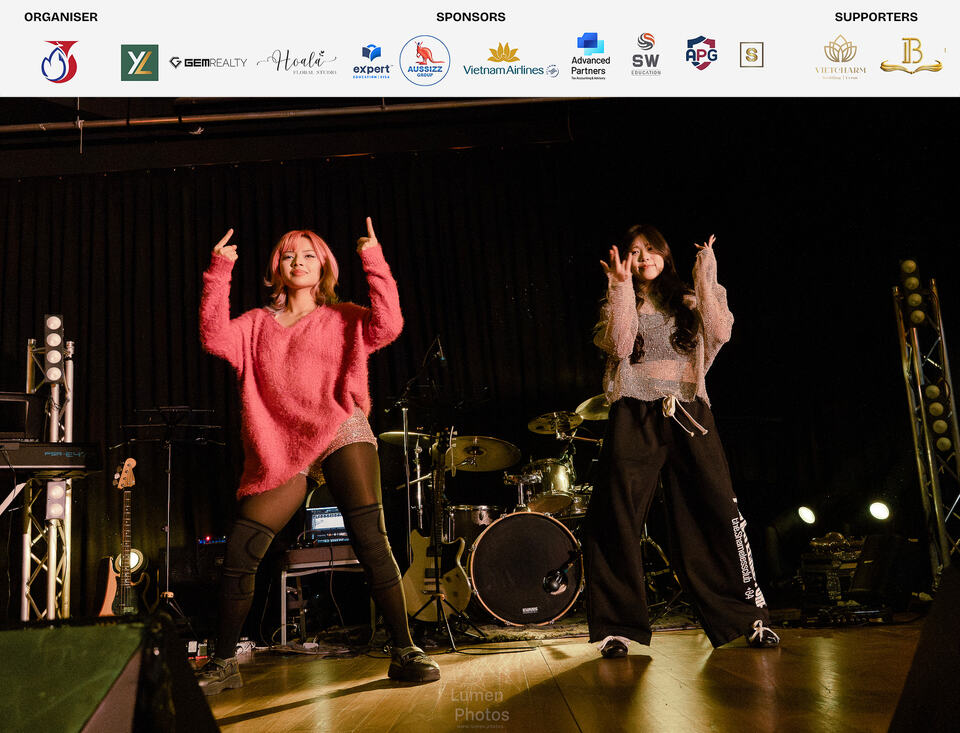Click the SPONSORS heading text
The width and height of the screenshot is (960, 733).
coord(471,17)
